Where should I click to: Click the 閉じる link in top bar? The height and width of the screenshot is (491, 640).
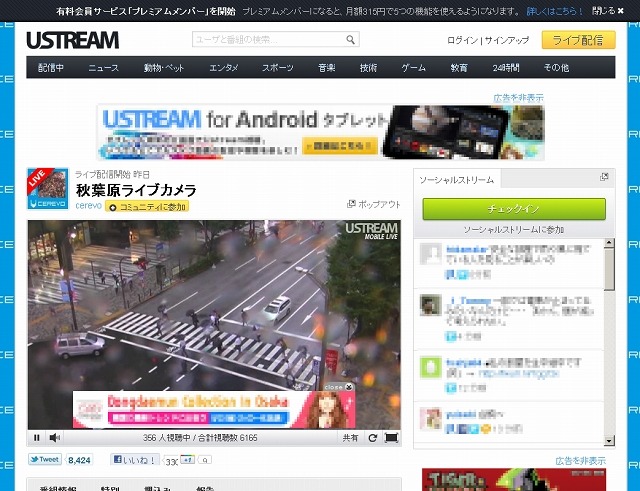coord(603,11)
